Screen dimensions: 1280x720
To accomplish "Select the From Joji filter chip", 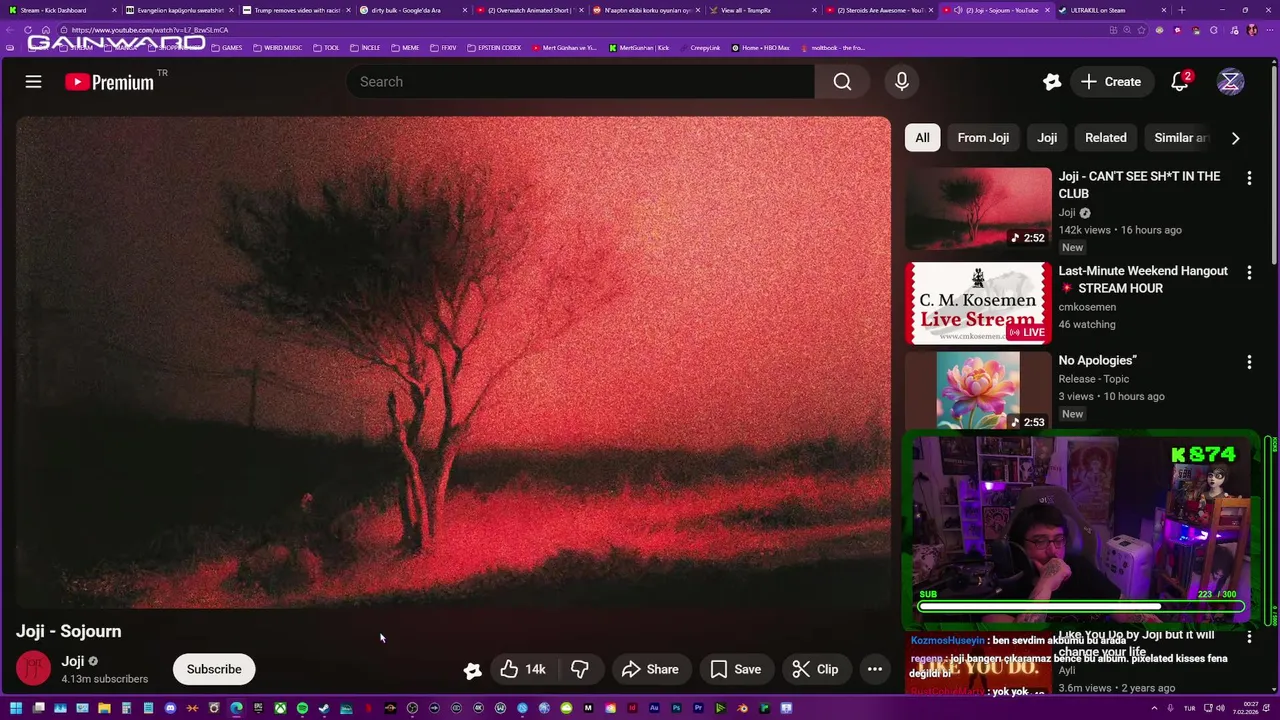I will coord(983,138).
